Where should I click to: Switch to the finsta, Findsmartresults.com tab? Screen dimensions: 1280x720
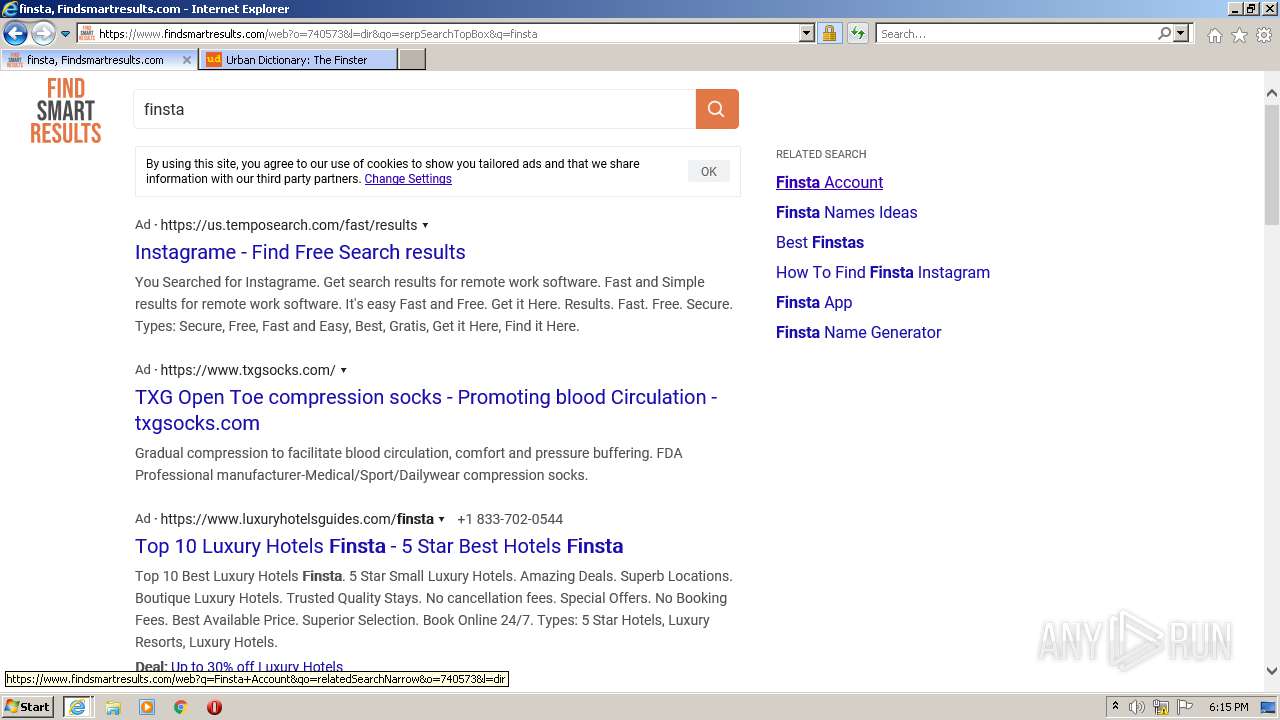[x=97, y=60]
